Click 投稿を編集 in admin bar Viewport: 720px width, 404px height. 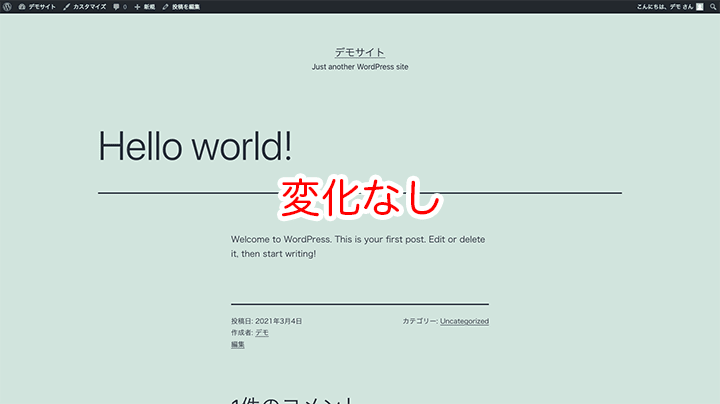pyautogui.click(x=181, y=6)
